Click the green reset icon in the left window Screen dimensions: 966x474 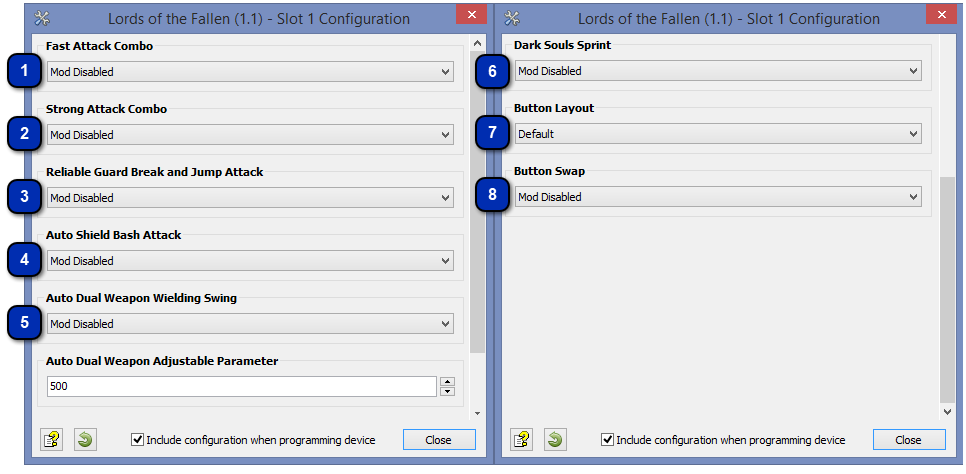coord(85,439)
